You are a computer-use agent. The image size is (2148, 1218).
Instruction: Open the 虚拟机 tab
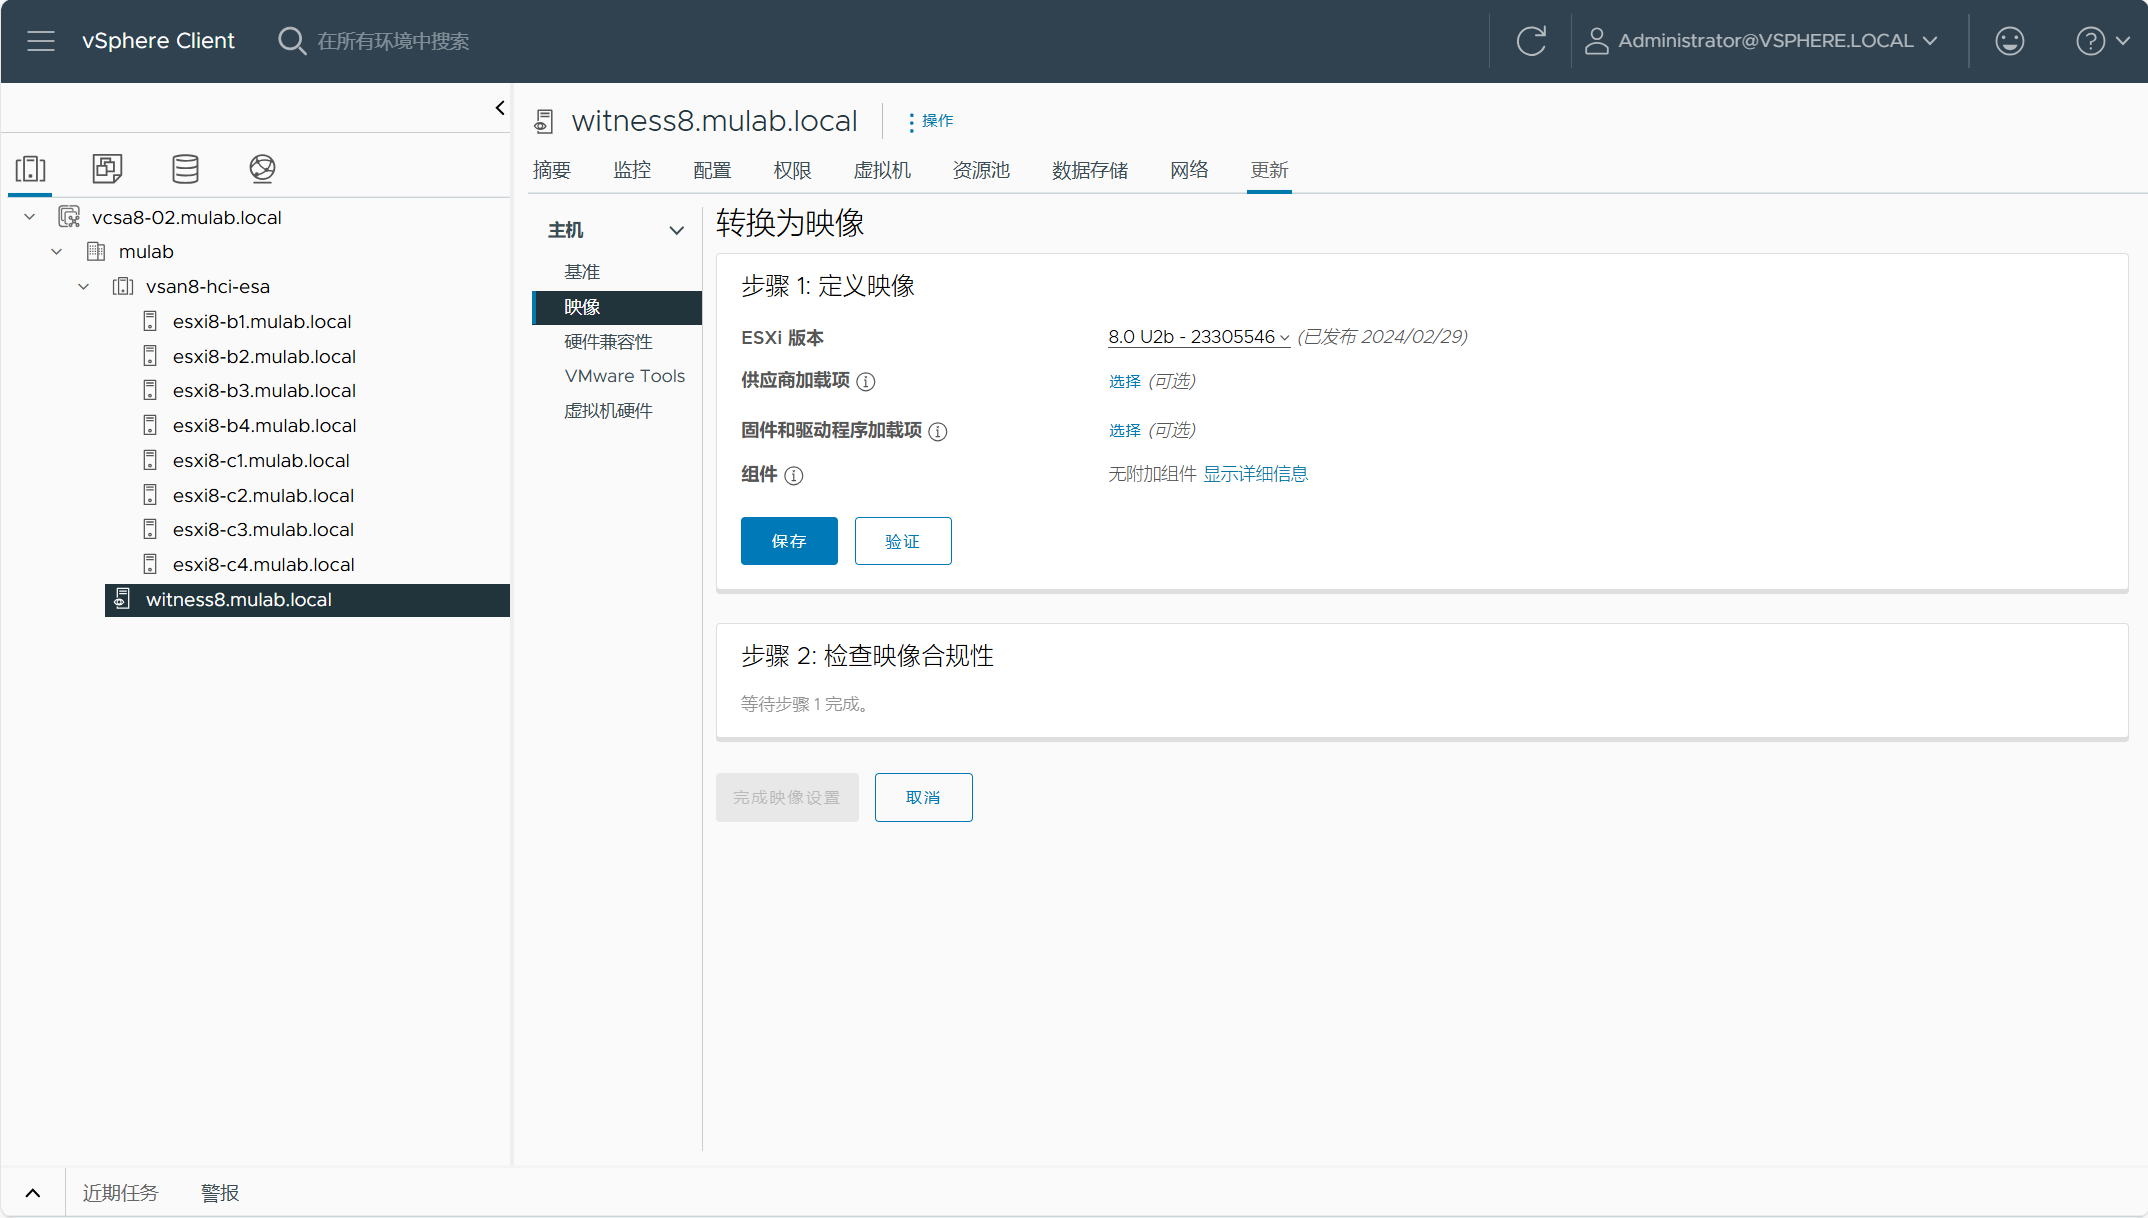(x=882, y=170)
